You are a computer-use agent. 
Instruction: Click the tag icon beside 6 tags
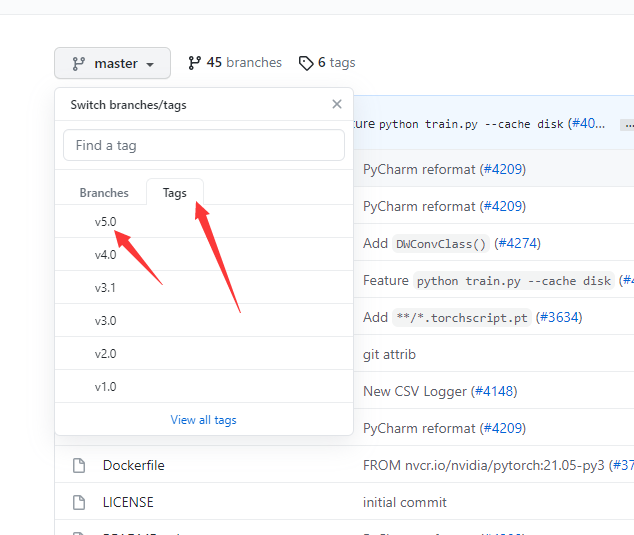(x=305, y=63)
